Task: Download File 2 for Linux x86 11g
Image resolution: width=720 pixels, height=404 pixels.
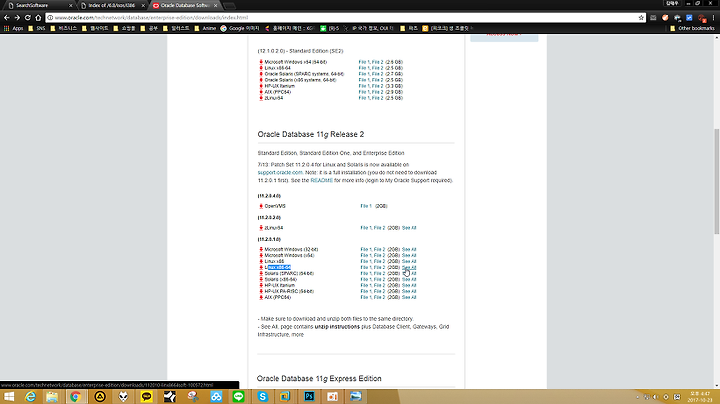Action: 379,261
